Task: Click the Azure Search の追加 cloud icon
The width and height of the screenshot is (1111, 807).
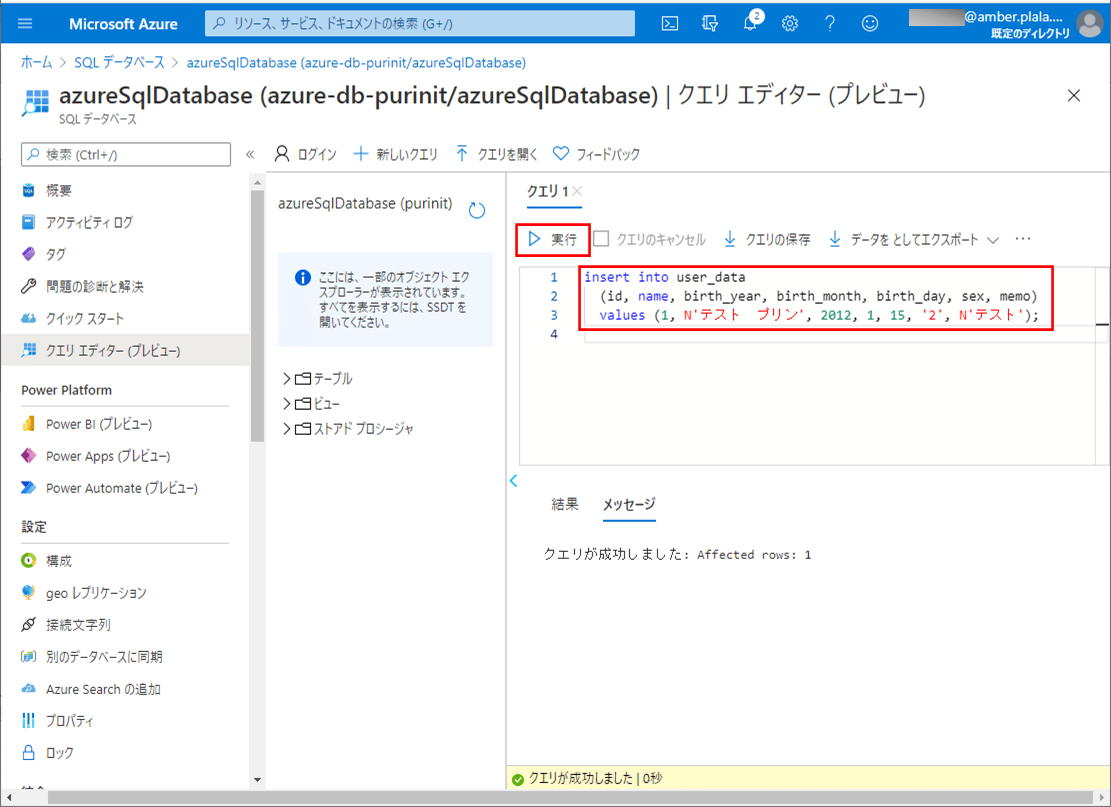Action: 28,689
